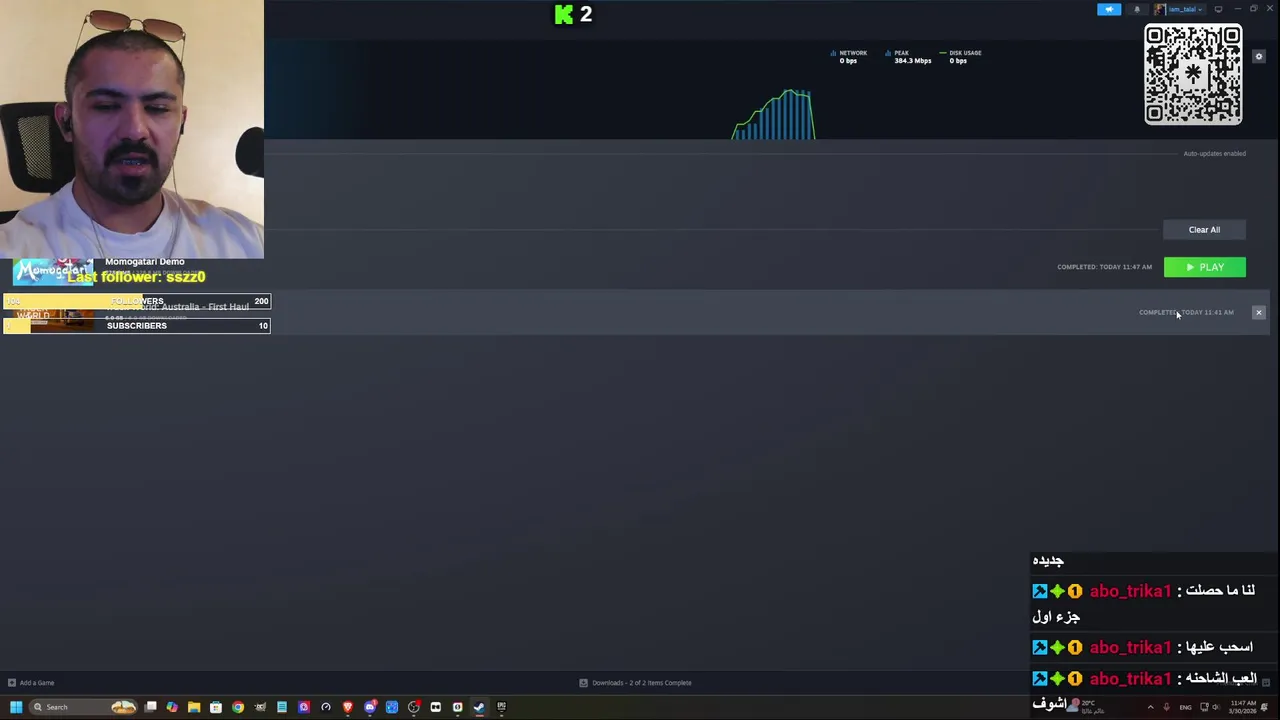
Task: Launch Brave browser from the taskbar
Action: 348,707
